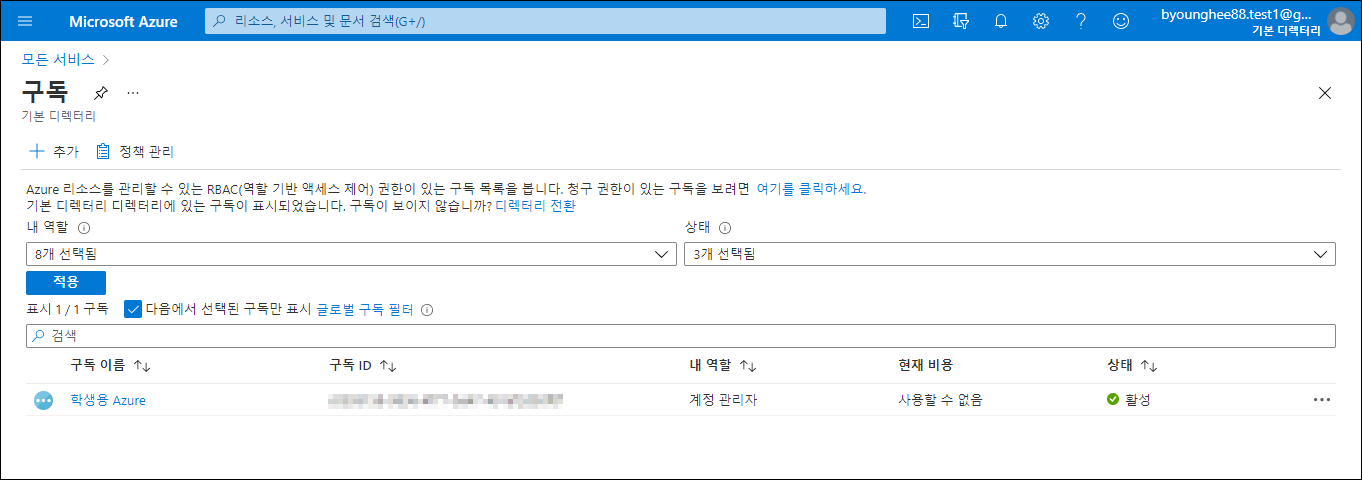
Task: Click the 적용 button
Action: pyautogui.click(x=66, y=282)
